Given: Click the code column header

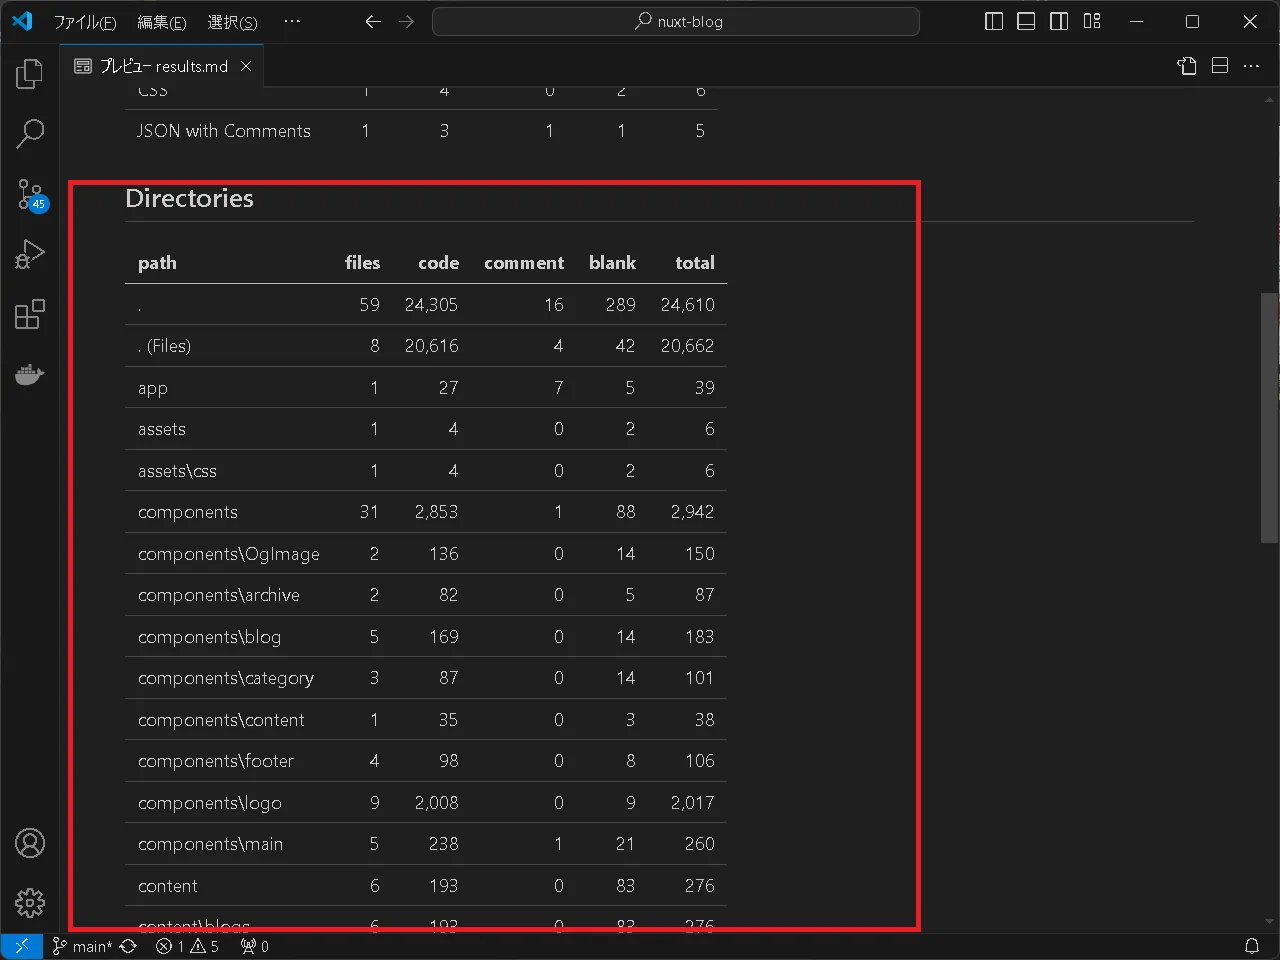Looking at the screenshot, I should tap(438, 263).
